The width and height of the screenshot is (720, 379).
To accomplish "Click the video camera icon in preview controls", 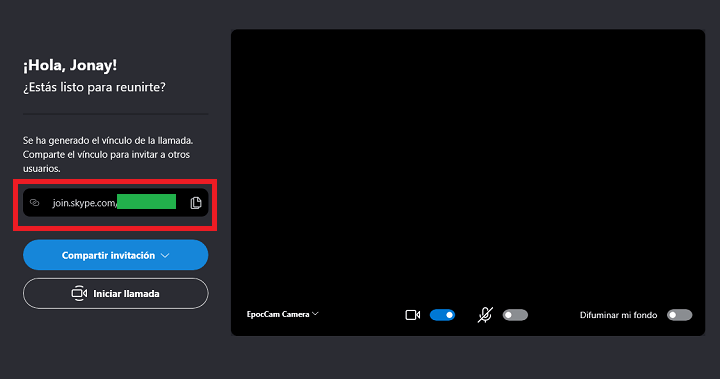I will 412,315.
